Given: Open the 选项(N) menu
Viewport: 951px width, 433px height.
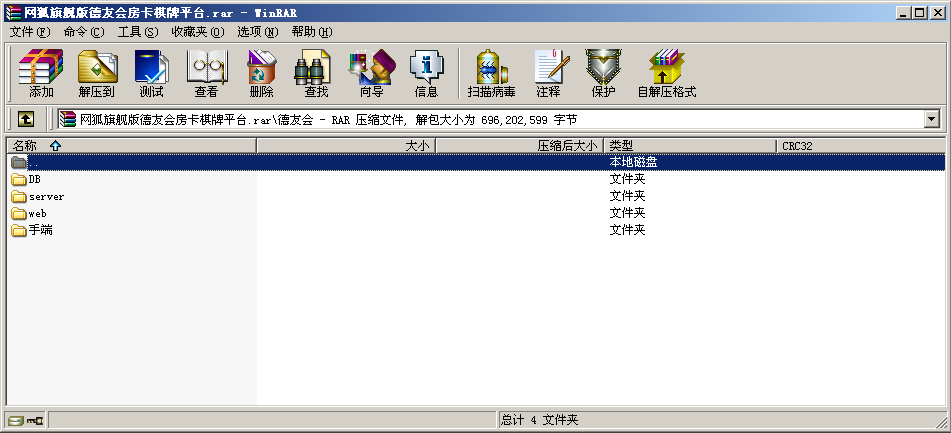Looking at the screenshot, I should pyautogui.click(x=258, y=32).
